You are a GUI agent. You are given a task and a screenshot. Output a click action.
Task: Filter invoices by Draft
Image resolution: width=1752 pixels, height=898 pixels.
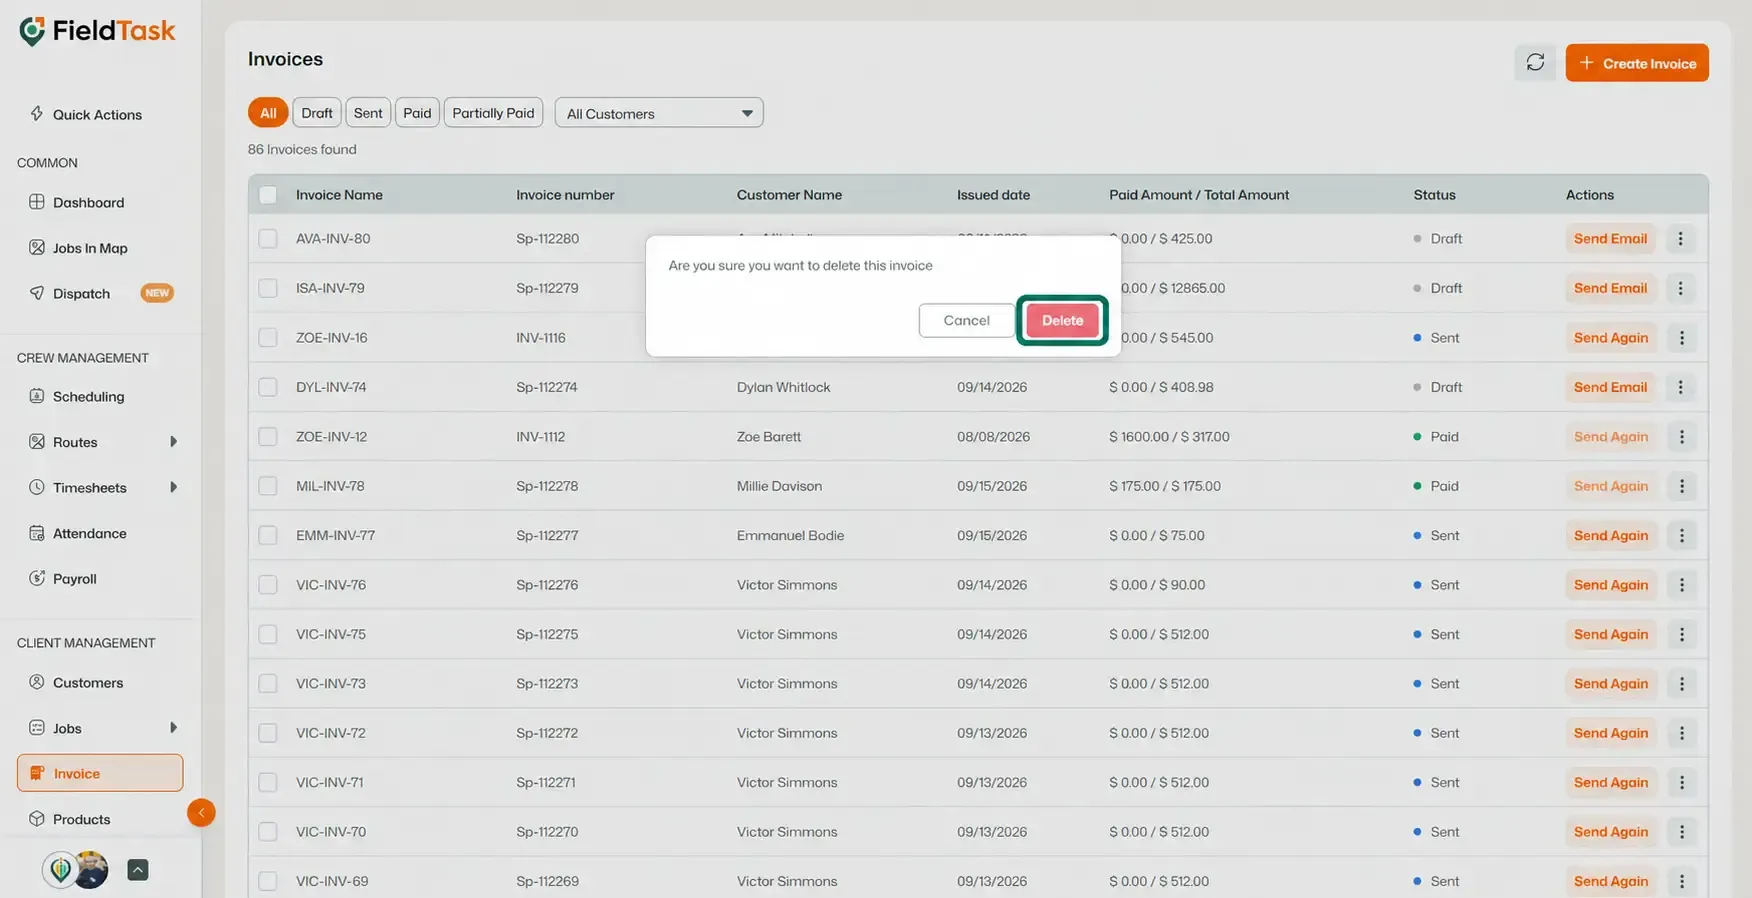coord(317,113)
